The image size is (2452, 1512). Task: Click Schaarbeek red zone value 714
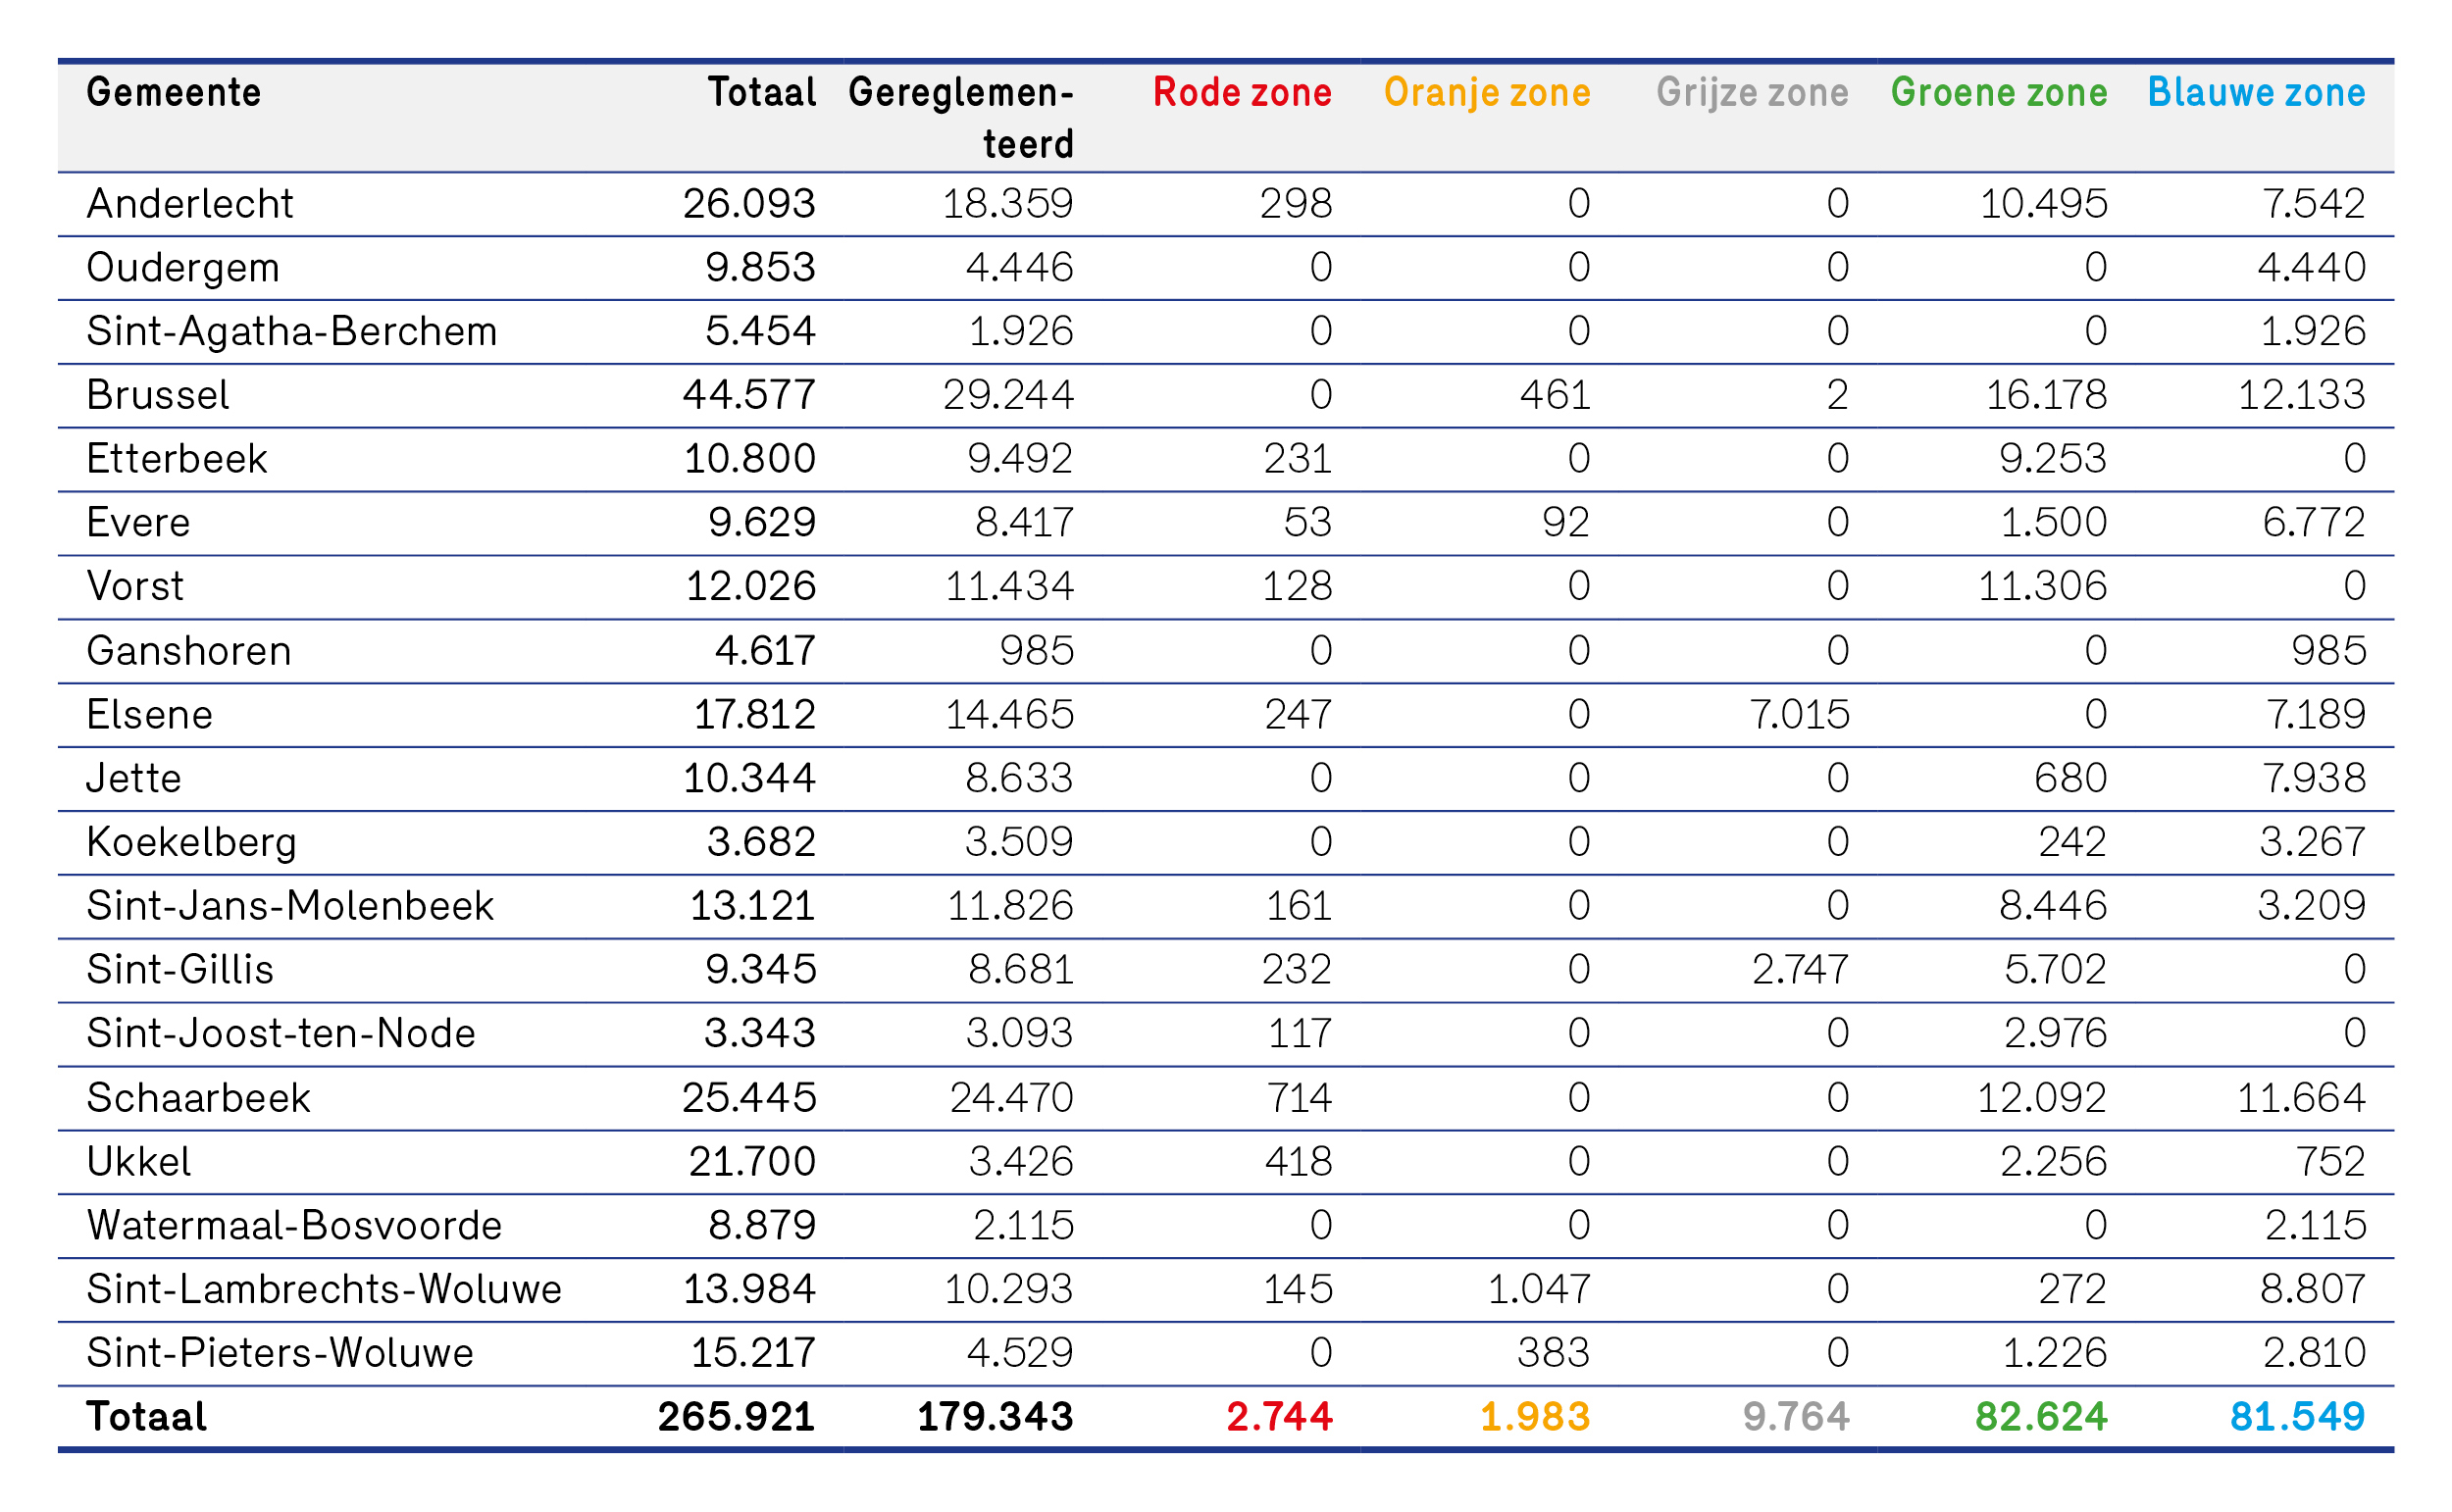[x=1299, y=1098]
